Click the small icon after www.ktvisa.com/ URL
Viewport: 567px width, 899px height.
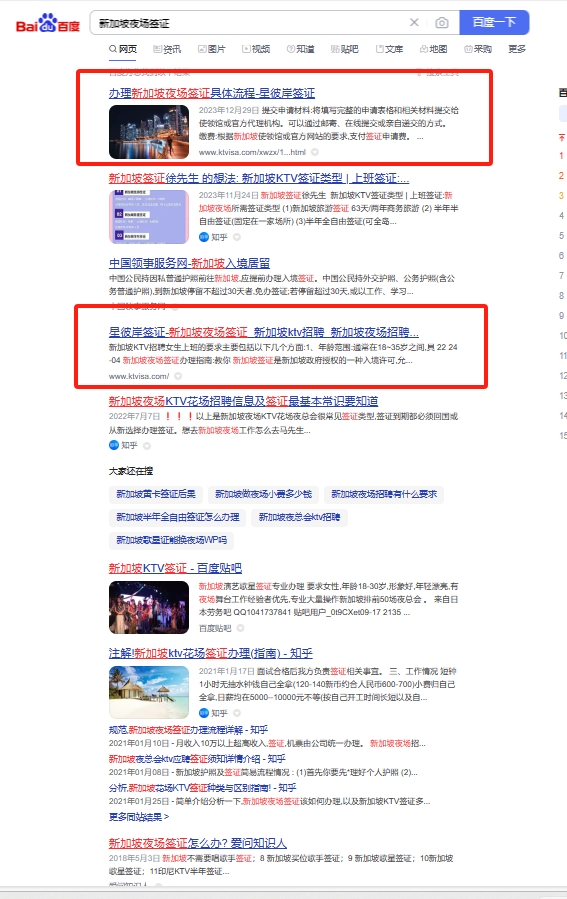[178, 376]
